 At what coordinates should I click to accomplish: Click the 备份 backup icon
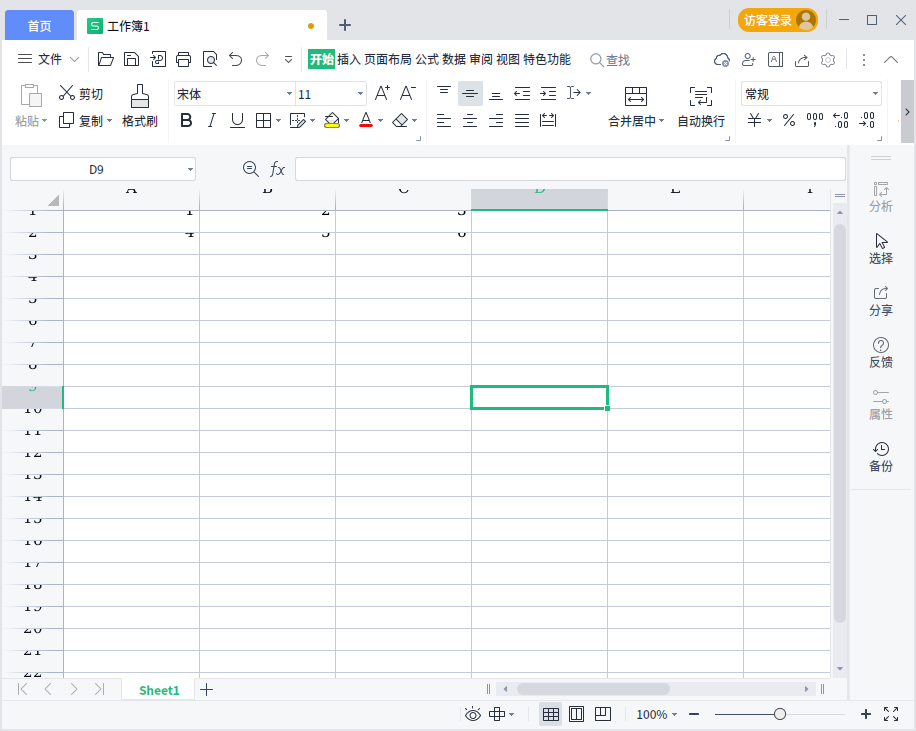tap(881, 457)
